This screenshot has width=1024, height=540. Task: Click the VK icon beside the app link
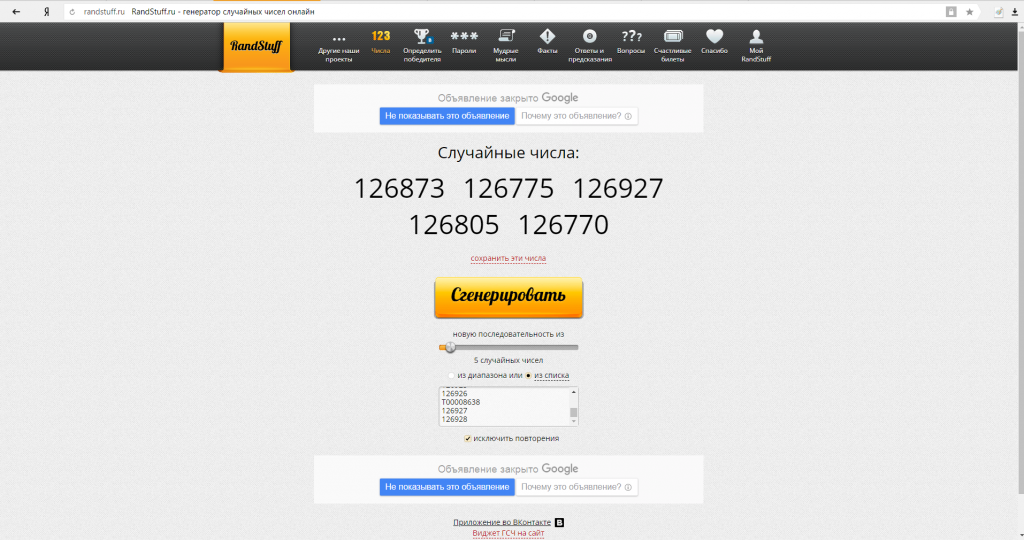point(560,522)
